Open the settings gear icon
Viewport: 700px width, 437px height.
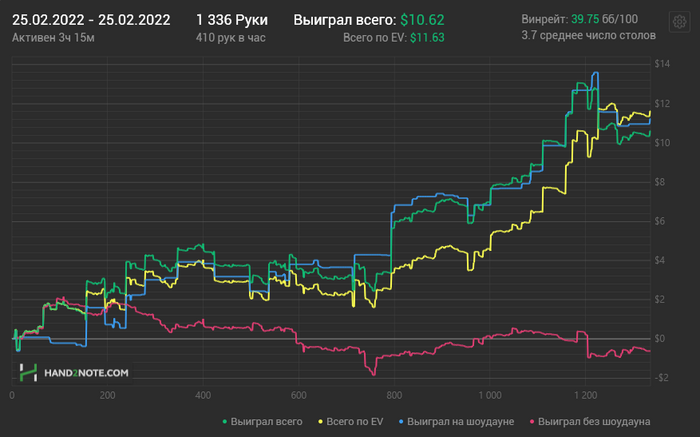coord(679,21)
